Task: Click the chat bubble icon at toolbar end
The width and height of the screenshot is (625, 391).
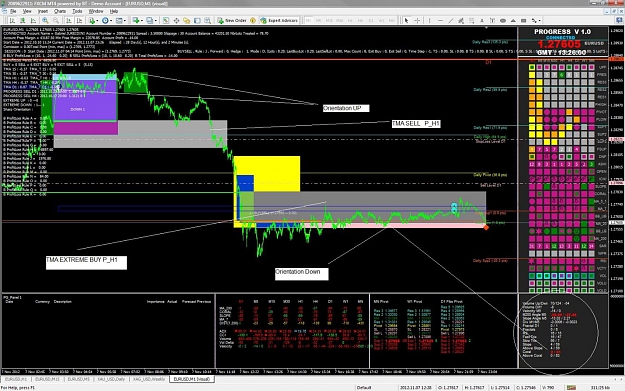Action: pos(619,20)
